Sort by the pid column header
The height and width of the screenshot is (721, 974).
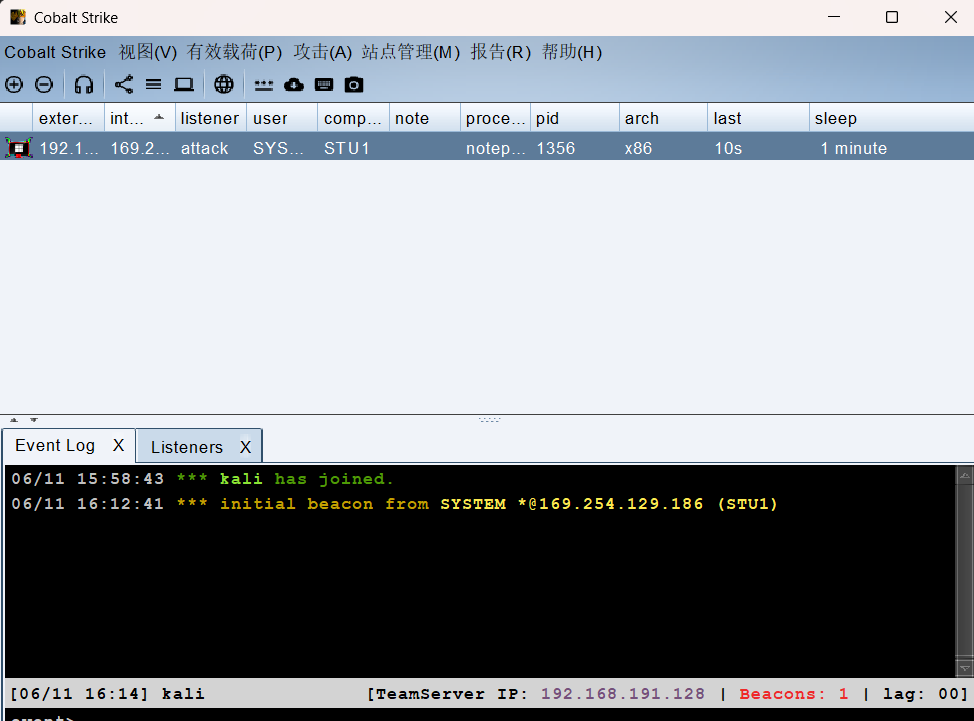click(x=575, y=118)
